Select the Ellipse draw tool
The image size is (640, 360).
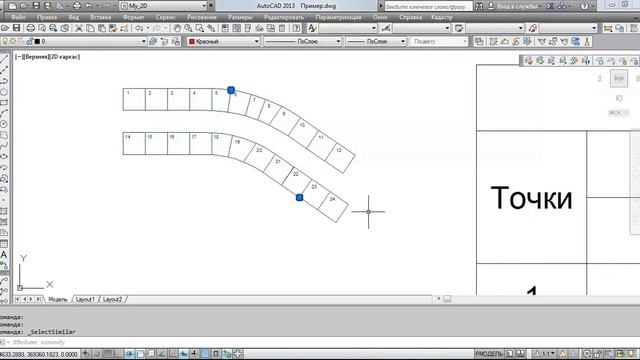4,157
